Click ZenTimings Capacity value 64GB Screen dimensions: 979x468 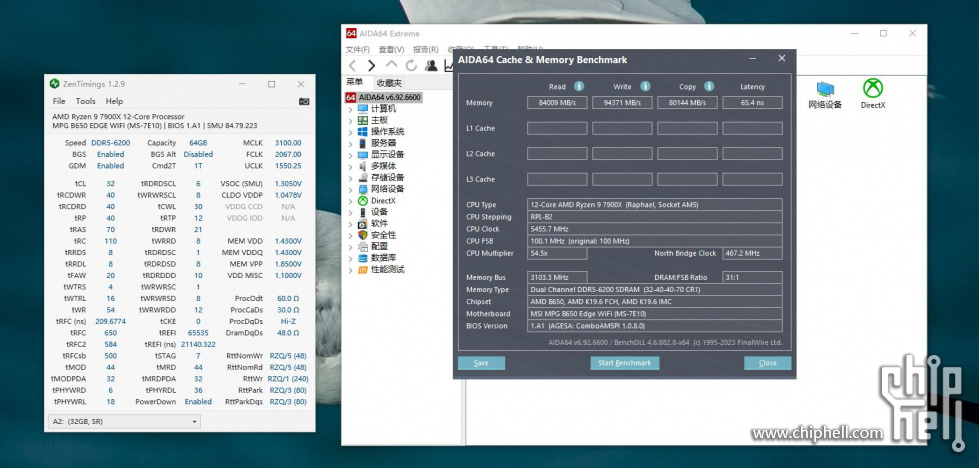click(x=198, y=143)
